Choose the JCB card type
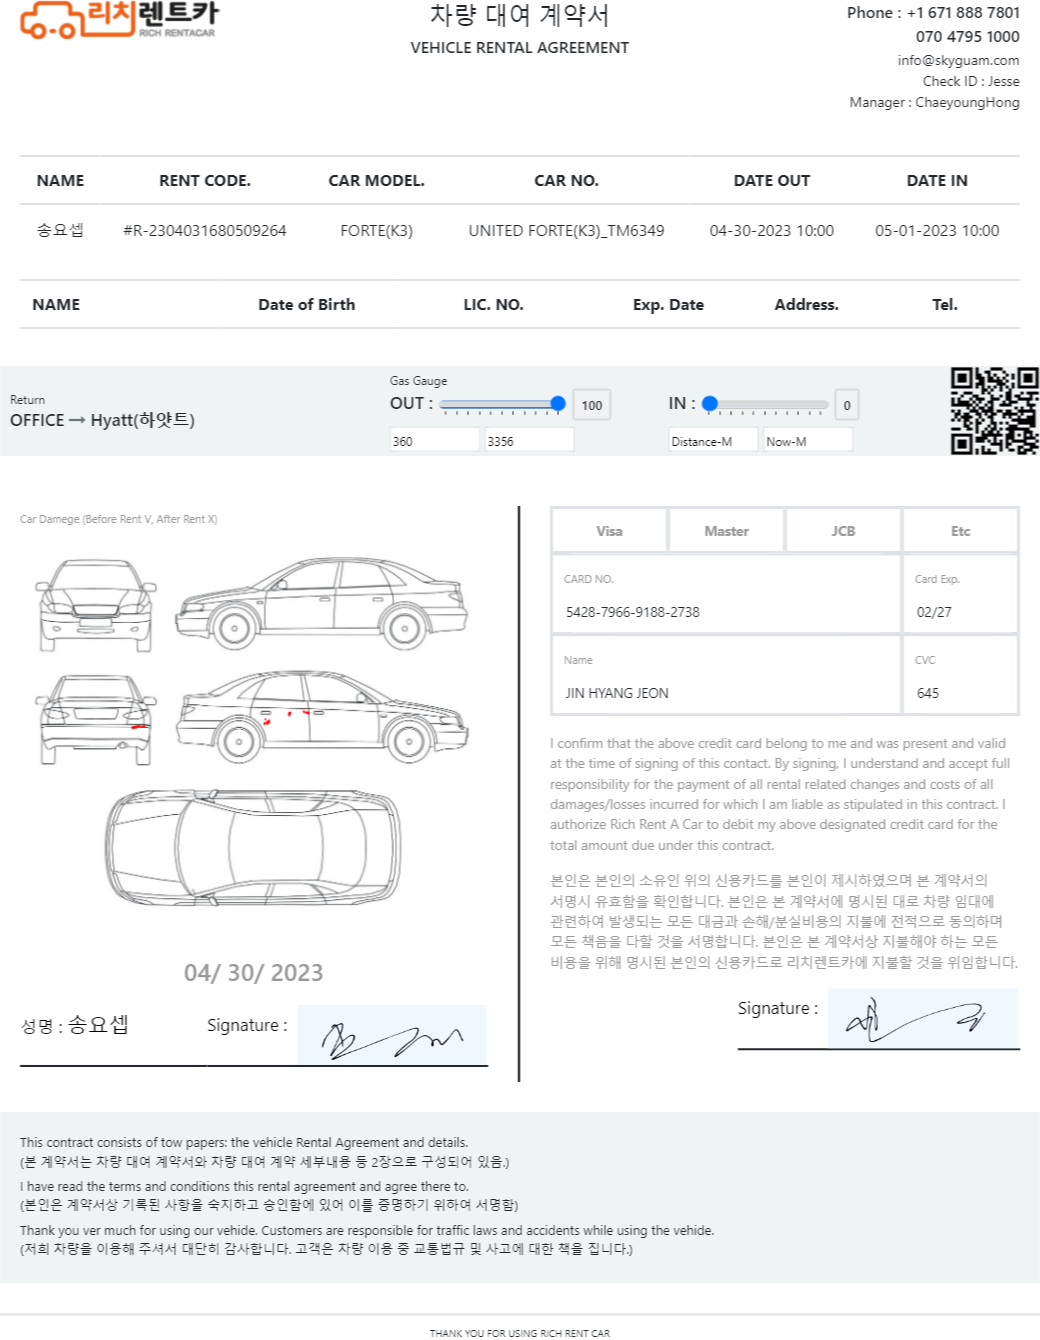The height and width of the screenshot is (1340, 1040). (843, 531)
